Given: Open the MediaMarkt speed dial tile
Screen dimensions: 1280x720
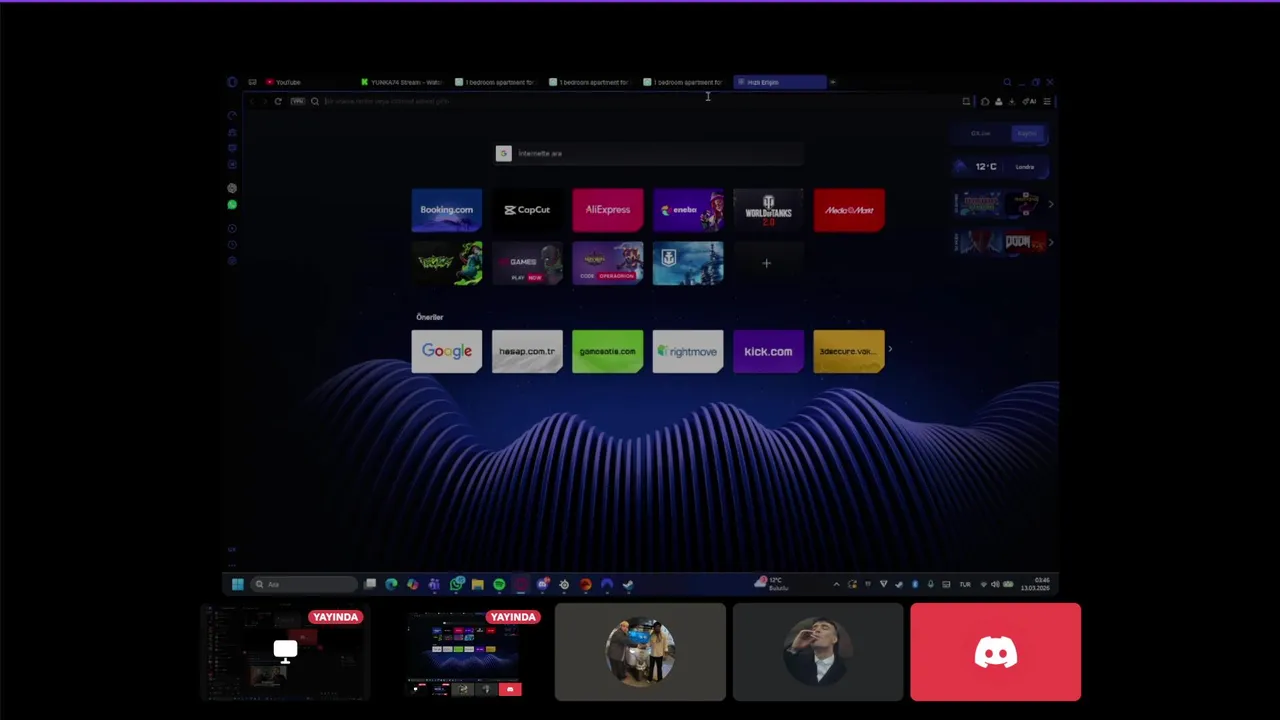Looking at the screenshot, I should pos(849,210).
